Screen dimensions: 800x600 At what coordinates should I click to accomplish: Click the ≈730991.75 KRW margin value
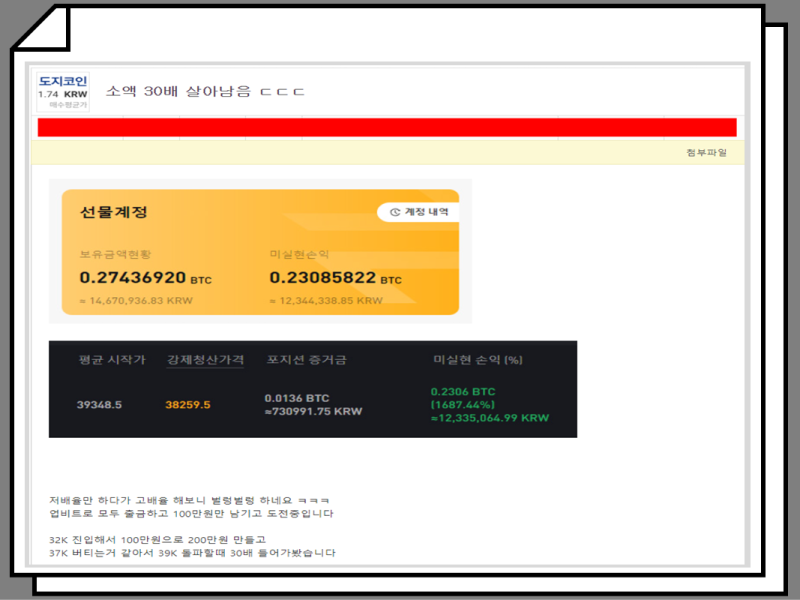313,411
